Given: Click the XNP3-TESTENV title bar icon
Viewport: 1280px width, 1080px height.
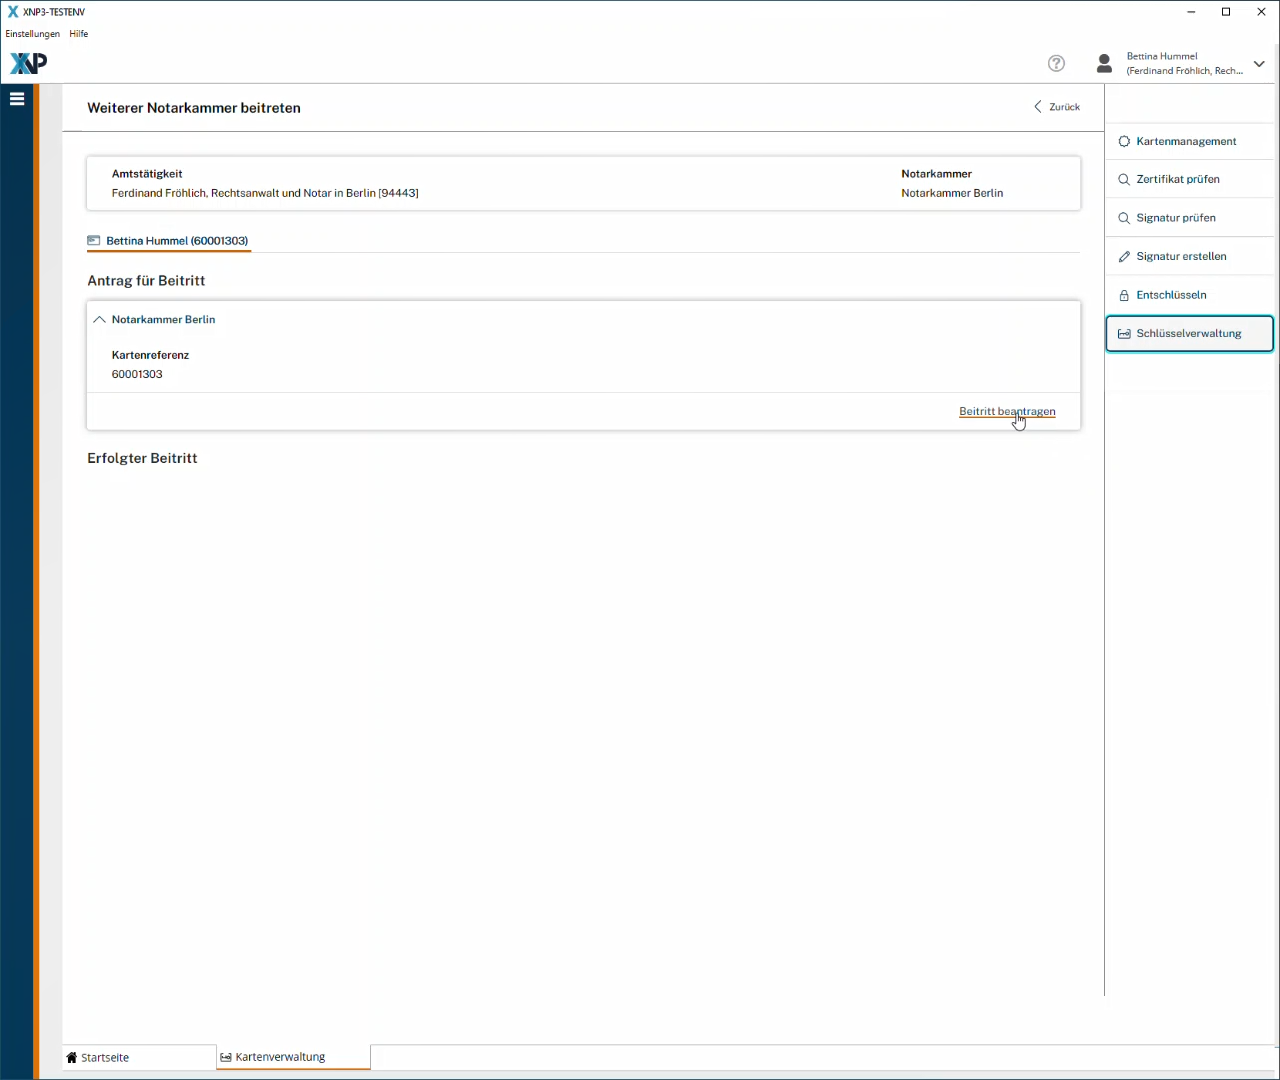Looking at the screenshot, I should [x=13, y=12].
